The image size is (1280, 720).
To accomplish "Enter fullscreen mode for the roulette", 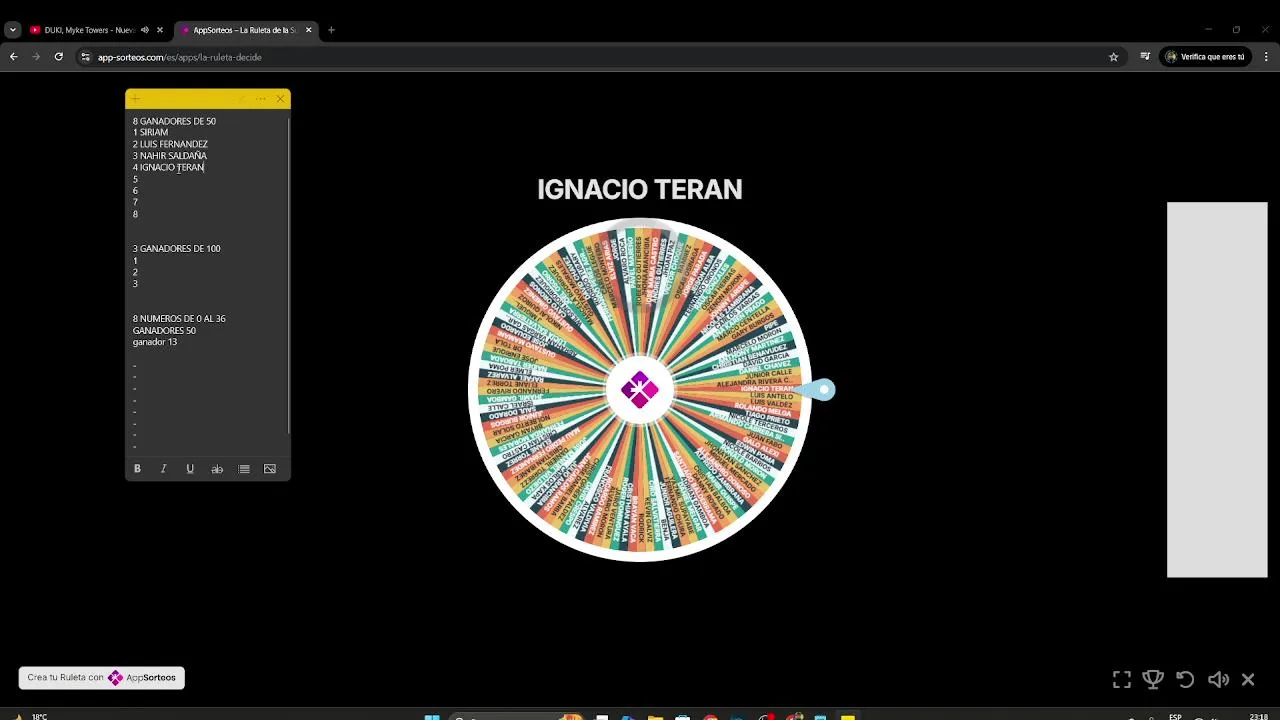I will click(1122, 680).
